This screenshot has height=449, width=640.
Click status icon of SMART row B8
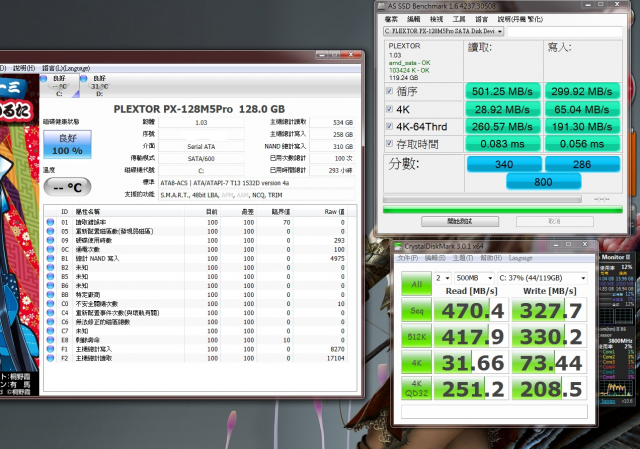(x=51, y=295)
